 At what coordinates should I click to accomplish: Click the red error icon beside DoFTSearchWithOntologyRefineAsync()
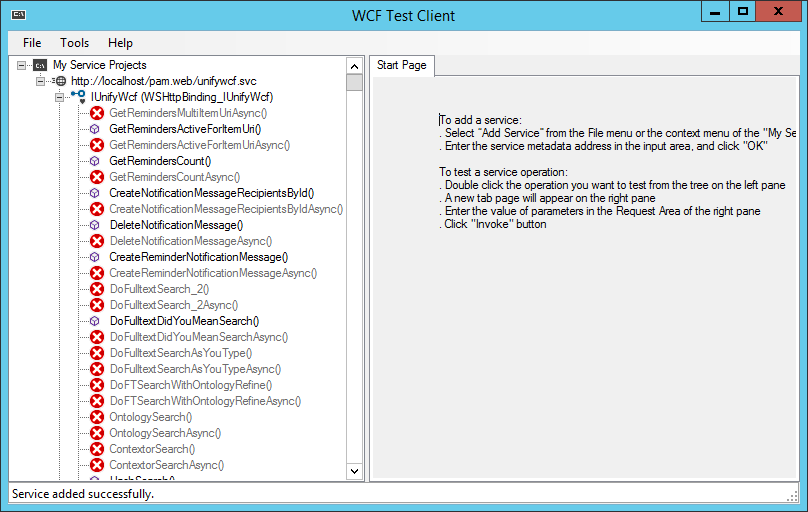pyautogui.click(x=97, y=400)
